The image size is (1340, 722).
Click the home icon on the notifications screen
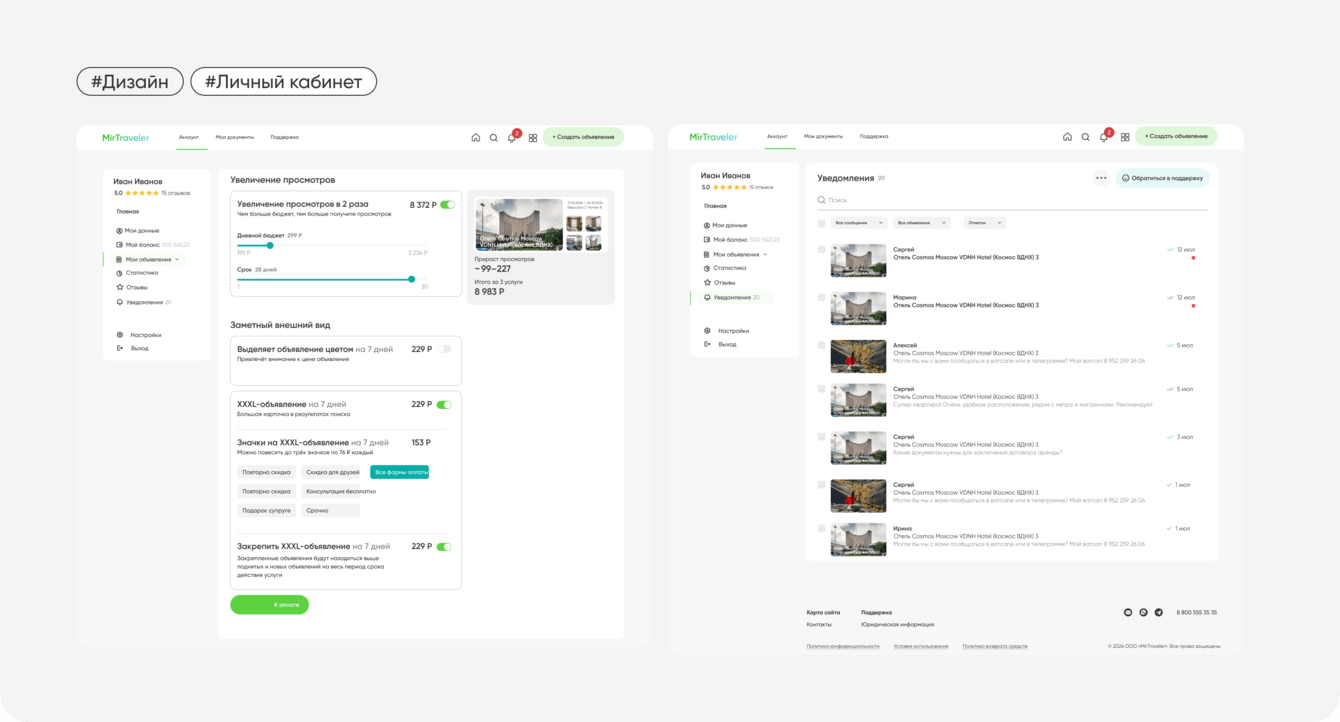[x=1067, y=137]
